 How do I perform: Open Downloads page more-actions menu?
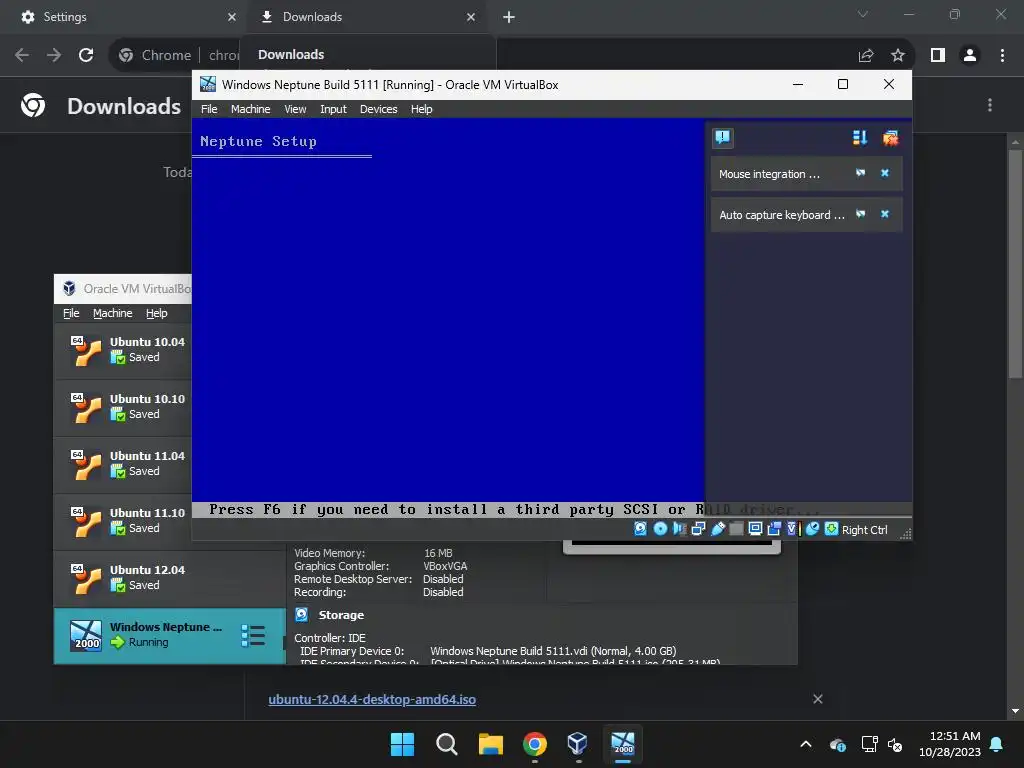[x=990, y=105]
